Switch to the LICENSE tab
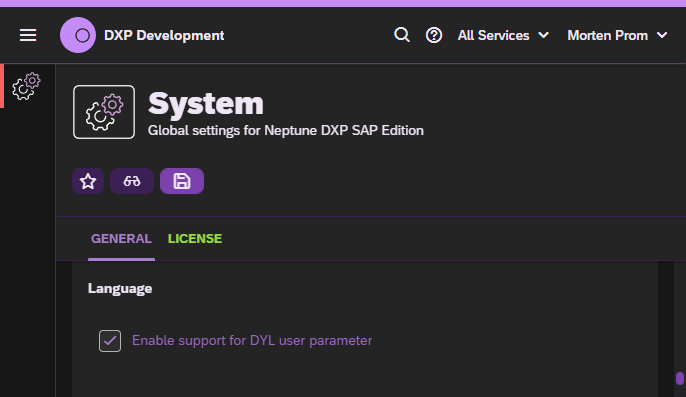This screenshot has width=686, height=397. 195,239
